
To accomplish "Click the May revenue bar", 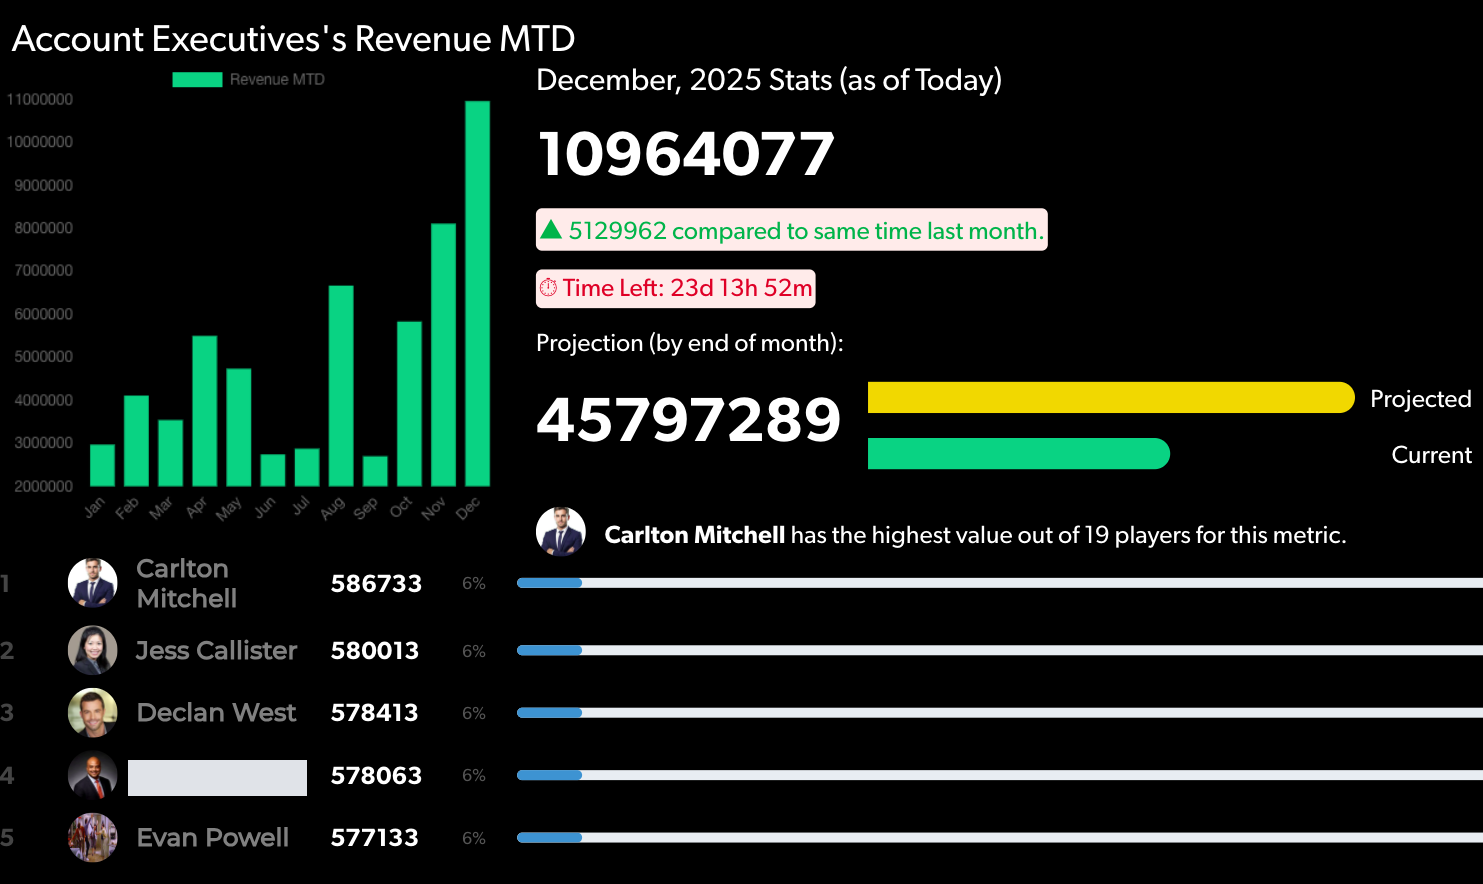I will [x=238, y=427].
